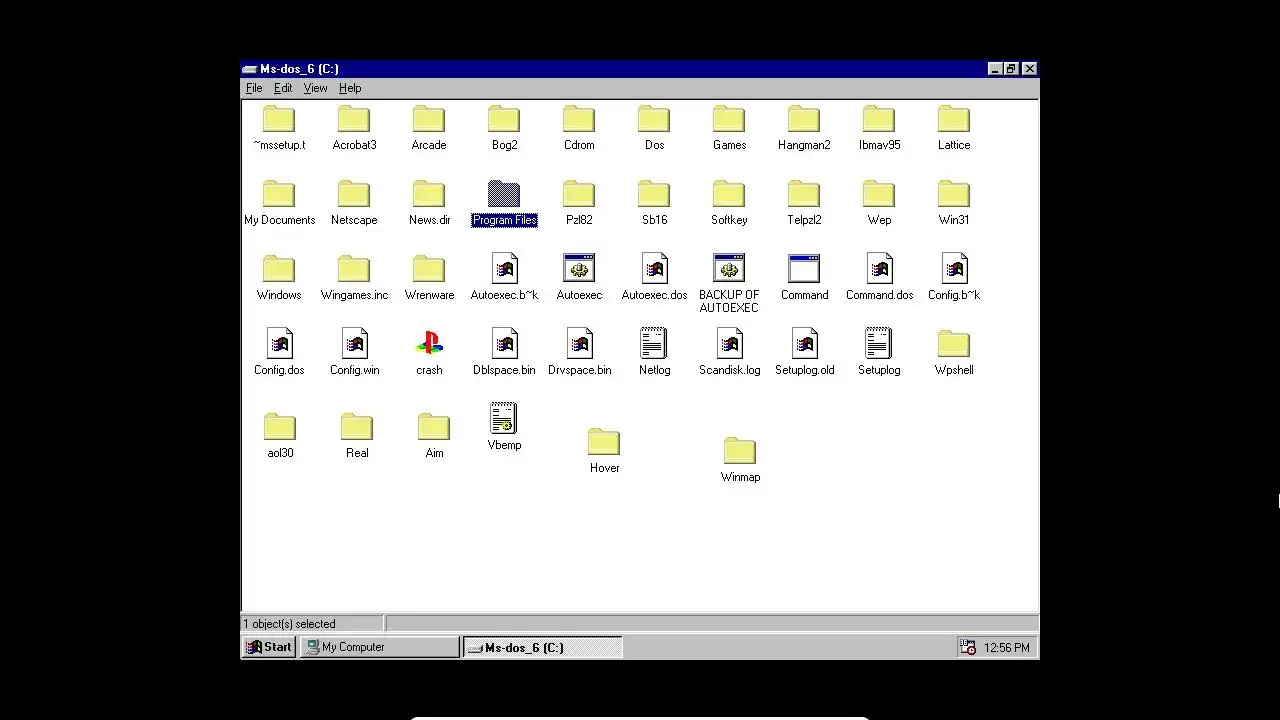Viewport: 1280px width, 720px height.
Task: Select the Hangman2 folder icon
Action: click(804, 119)
